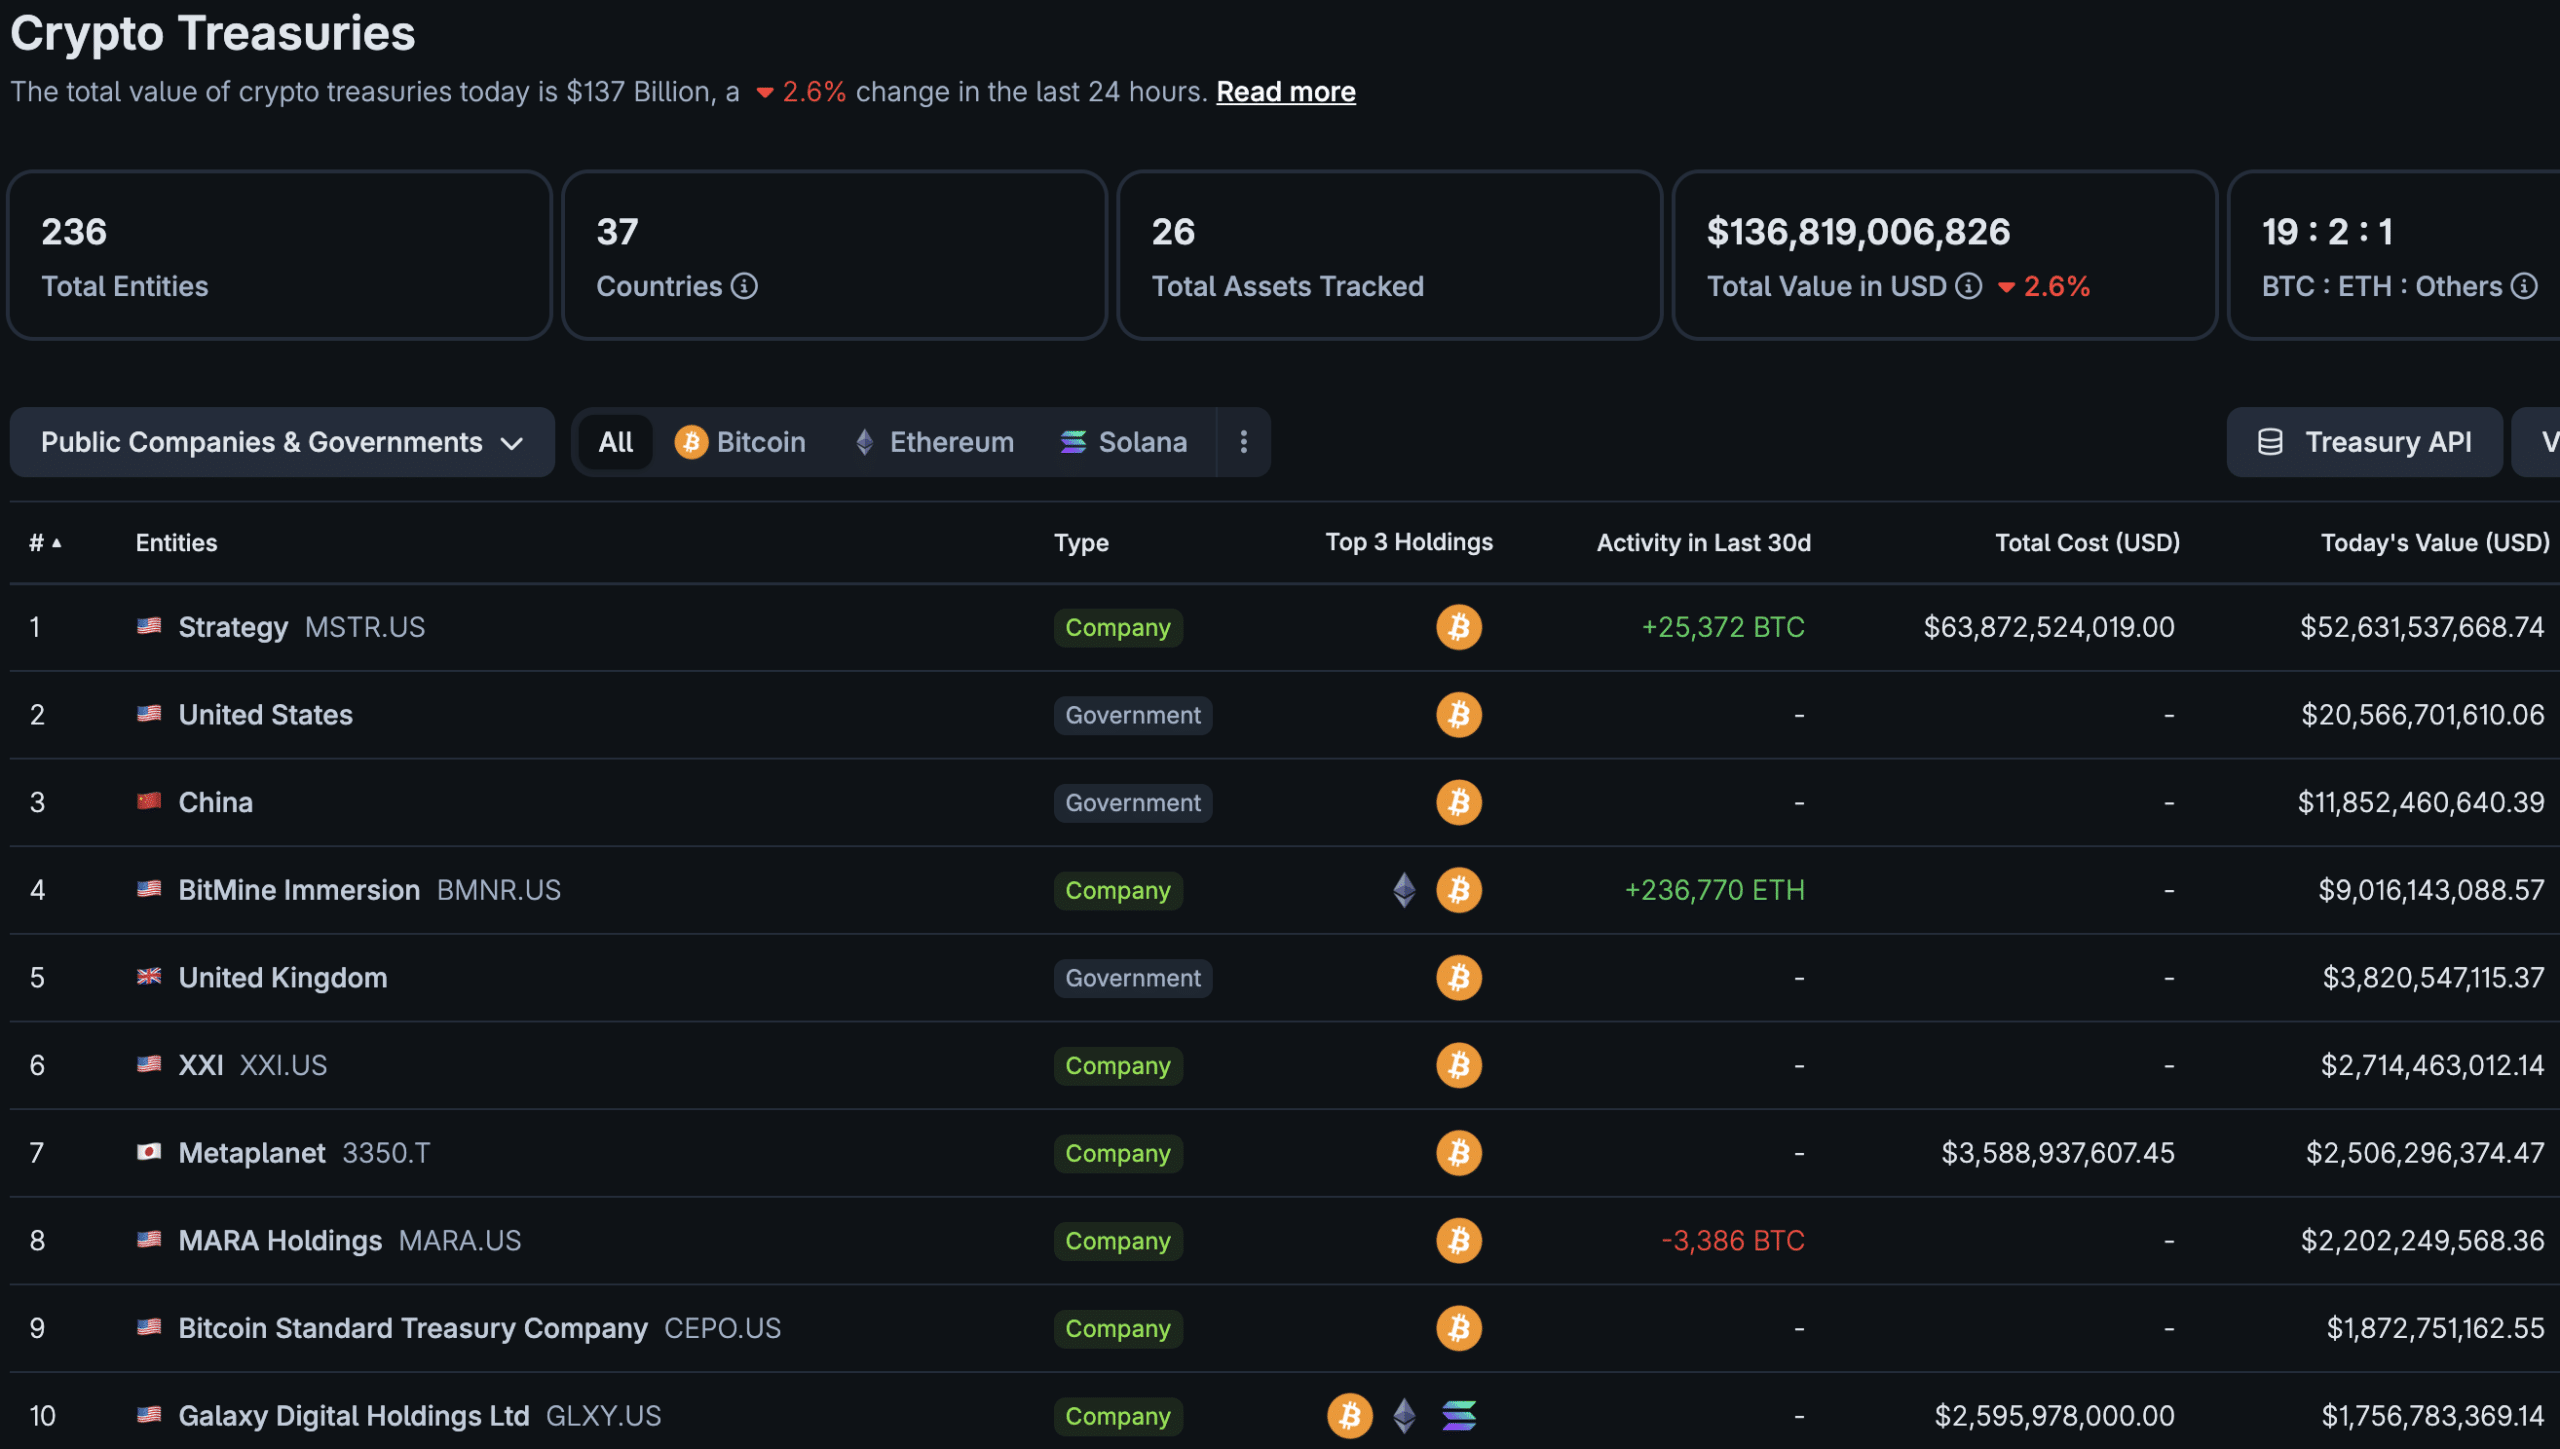Click the Bitcoin holding icon for Metaplanet
Viewport: 2560px width, 1449px height.
pos(1459,1153)
